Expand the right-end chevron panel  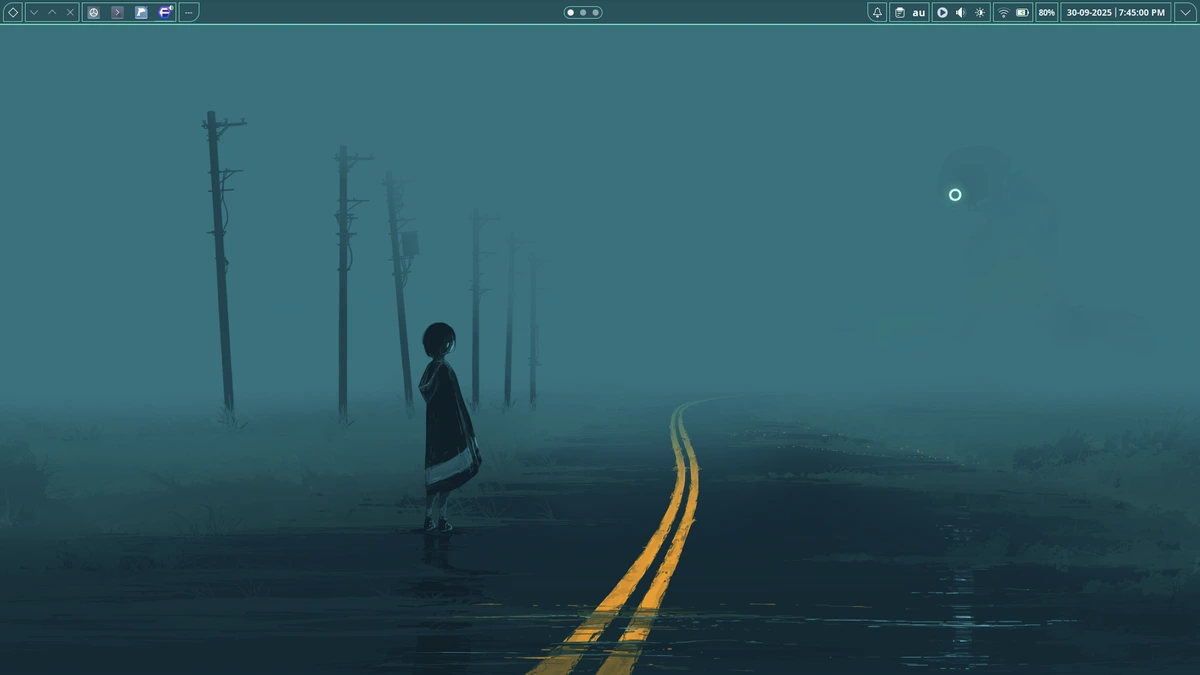pos(1185,12)
